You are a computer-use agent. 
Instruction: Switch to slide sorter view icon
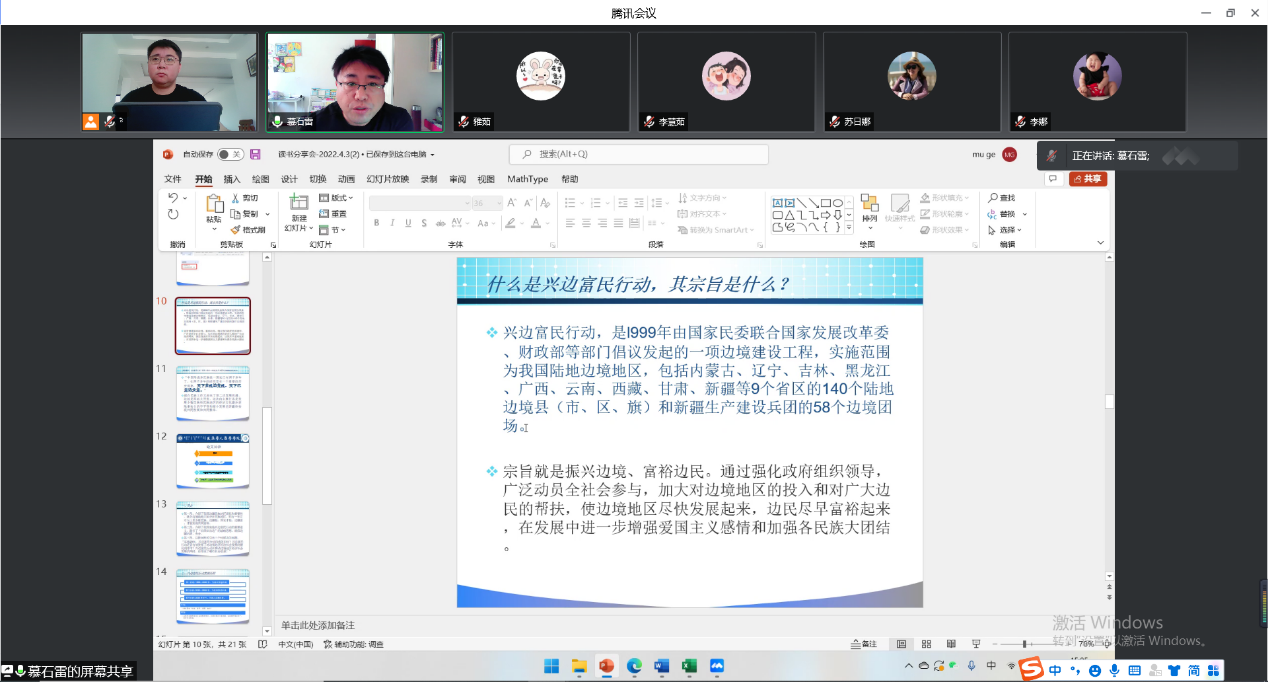coord(926,644)
